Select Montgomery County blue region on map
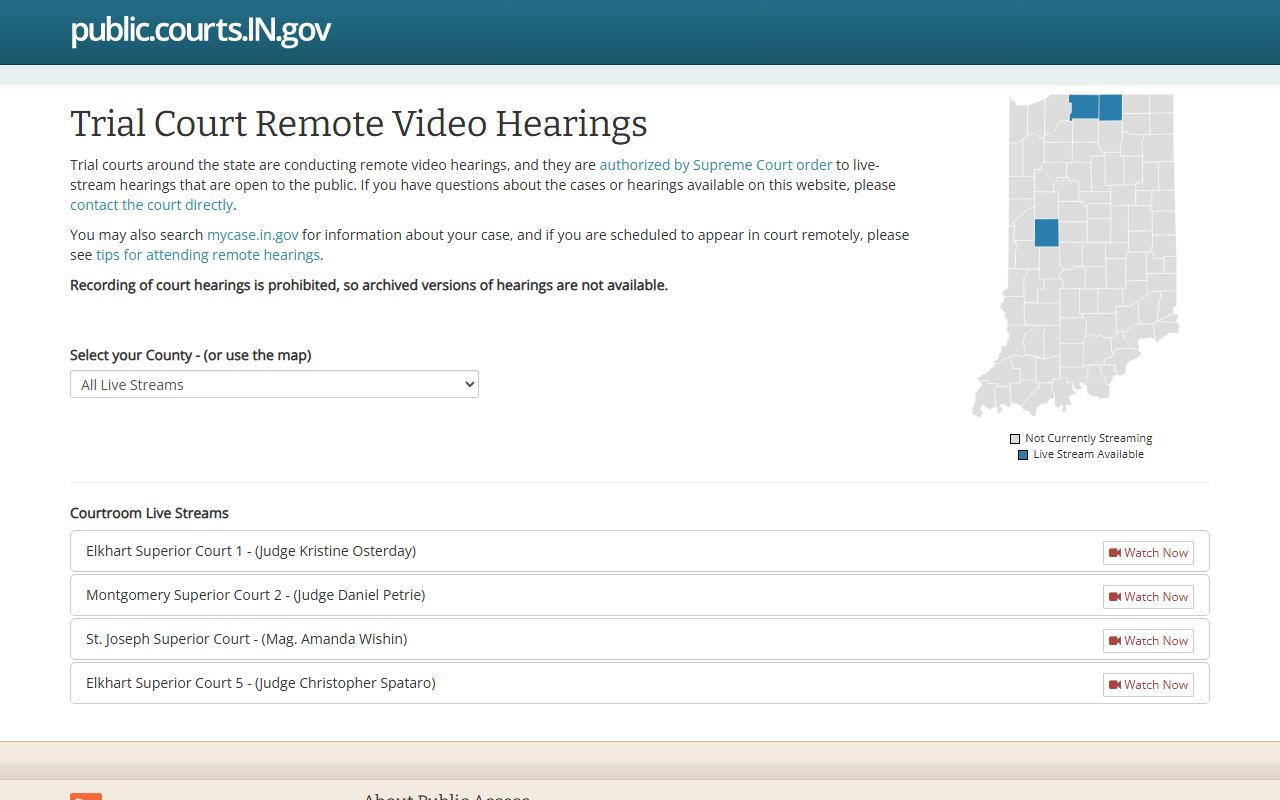 click(1046, 233)
